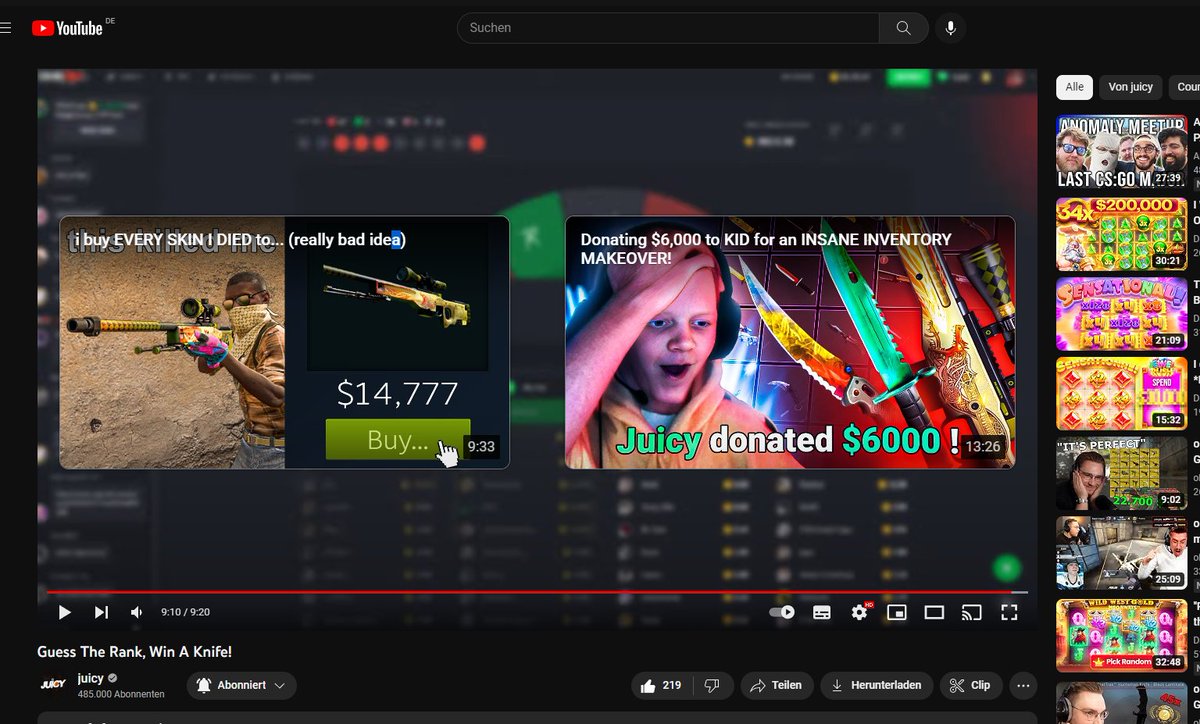This screenshot has height=724, width=1200.
Task: Switch to theater mode
Action: coord(934,612)
